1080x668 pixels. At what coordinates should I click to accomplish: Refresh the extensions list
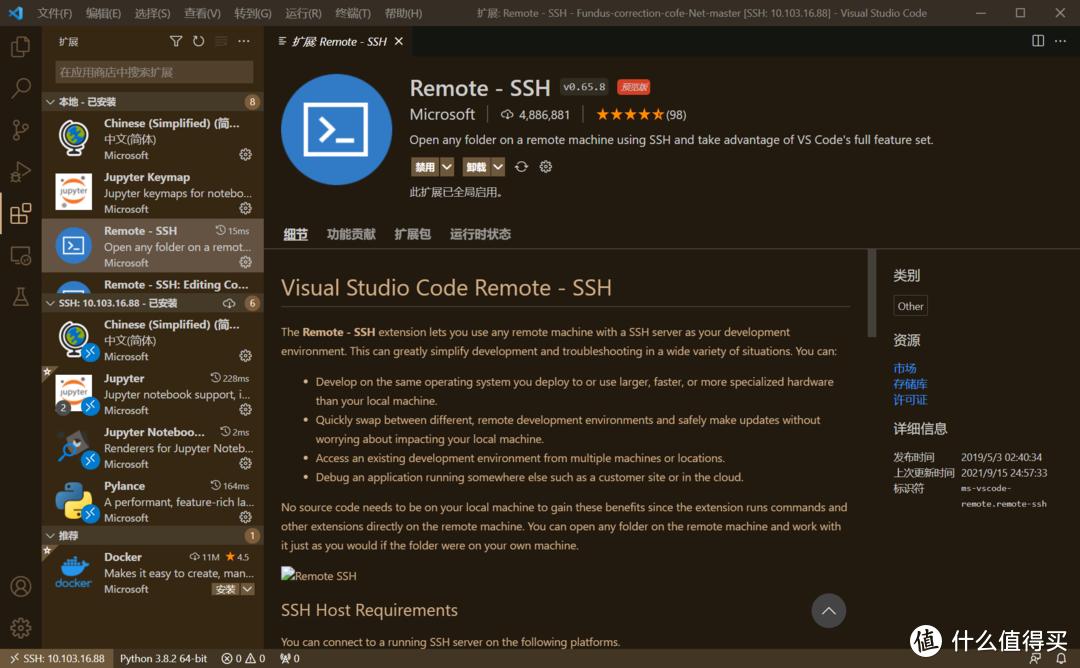point(197,41)
